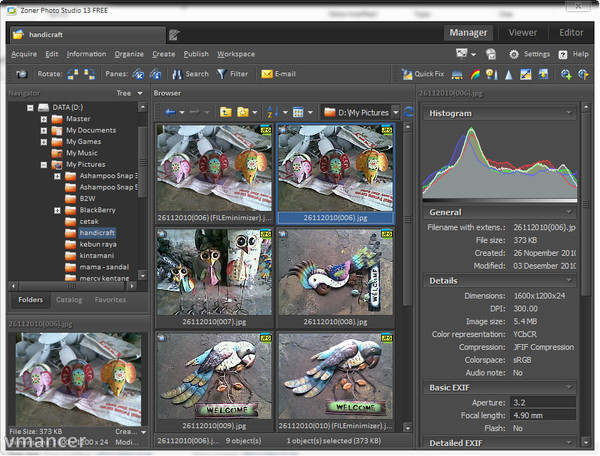Open the Publish menu
Screen dimensions: 600x456
click(x=196, y=54)
